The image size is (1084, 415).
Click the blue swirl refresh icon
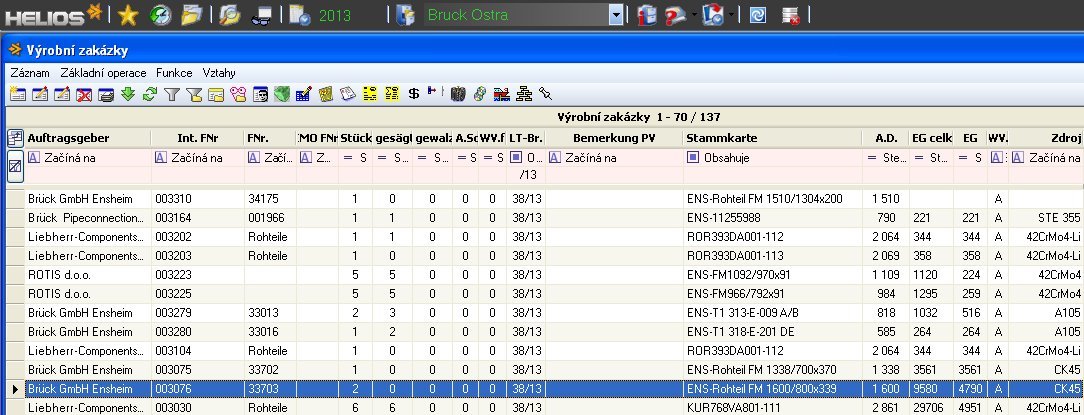click(x=758, y=15)
